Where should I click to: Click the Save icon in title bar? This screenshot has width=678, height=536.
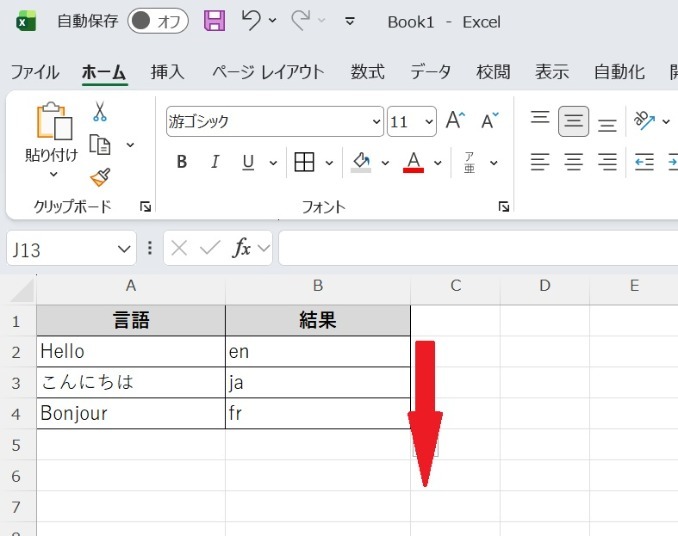pyautogui.click(x=214, y=21)
